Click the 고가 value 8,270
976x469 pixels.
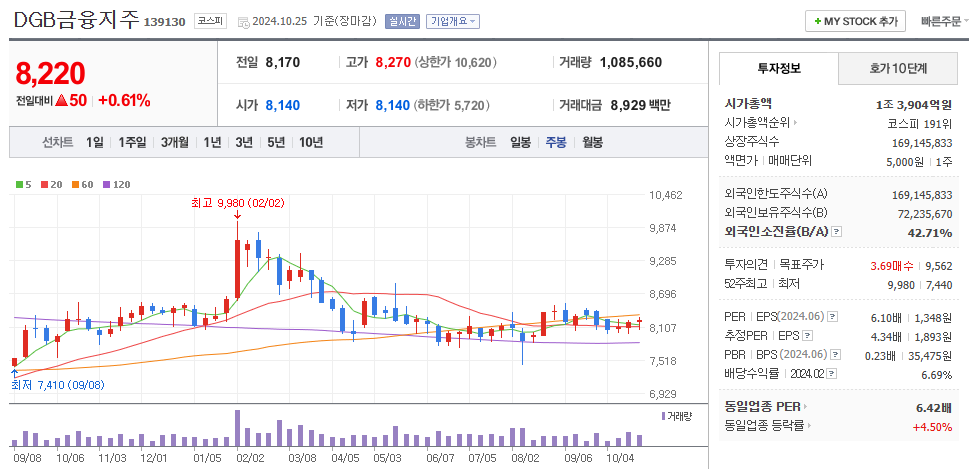click(393, 62)
